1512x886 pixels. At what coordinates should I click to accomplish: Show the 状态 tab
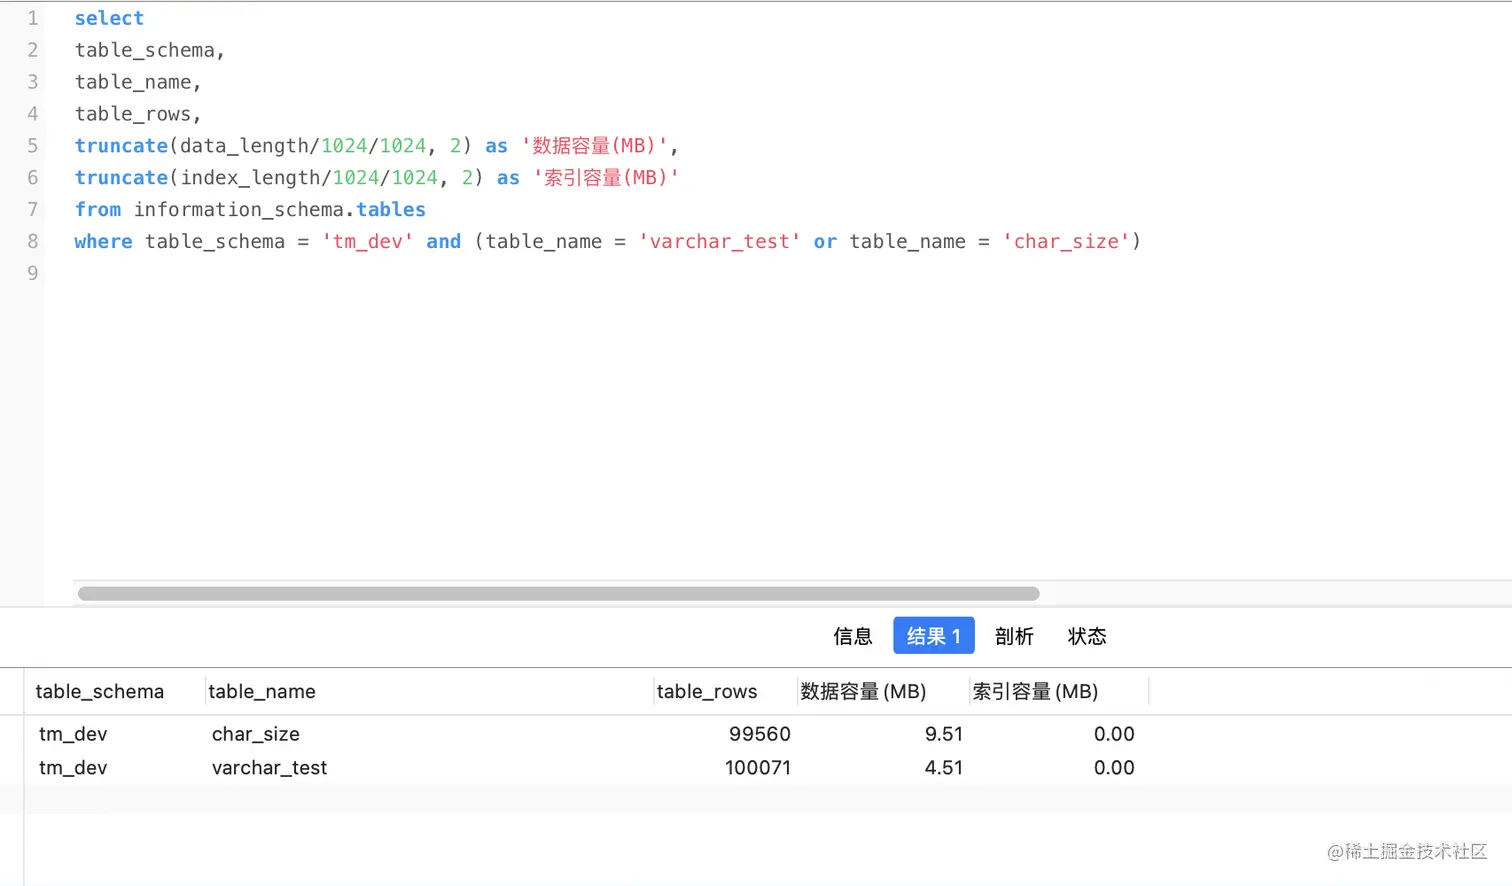(x=1087, y=636)
